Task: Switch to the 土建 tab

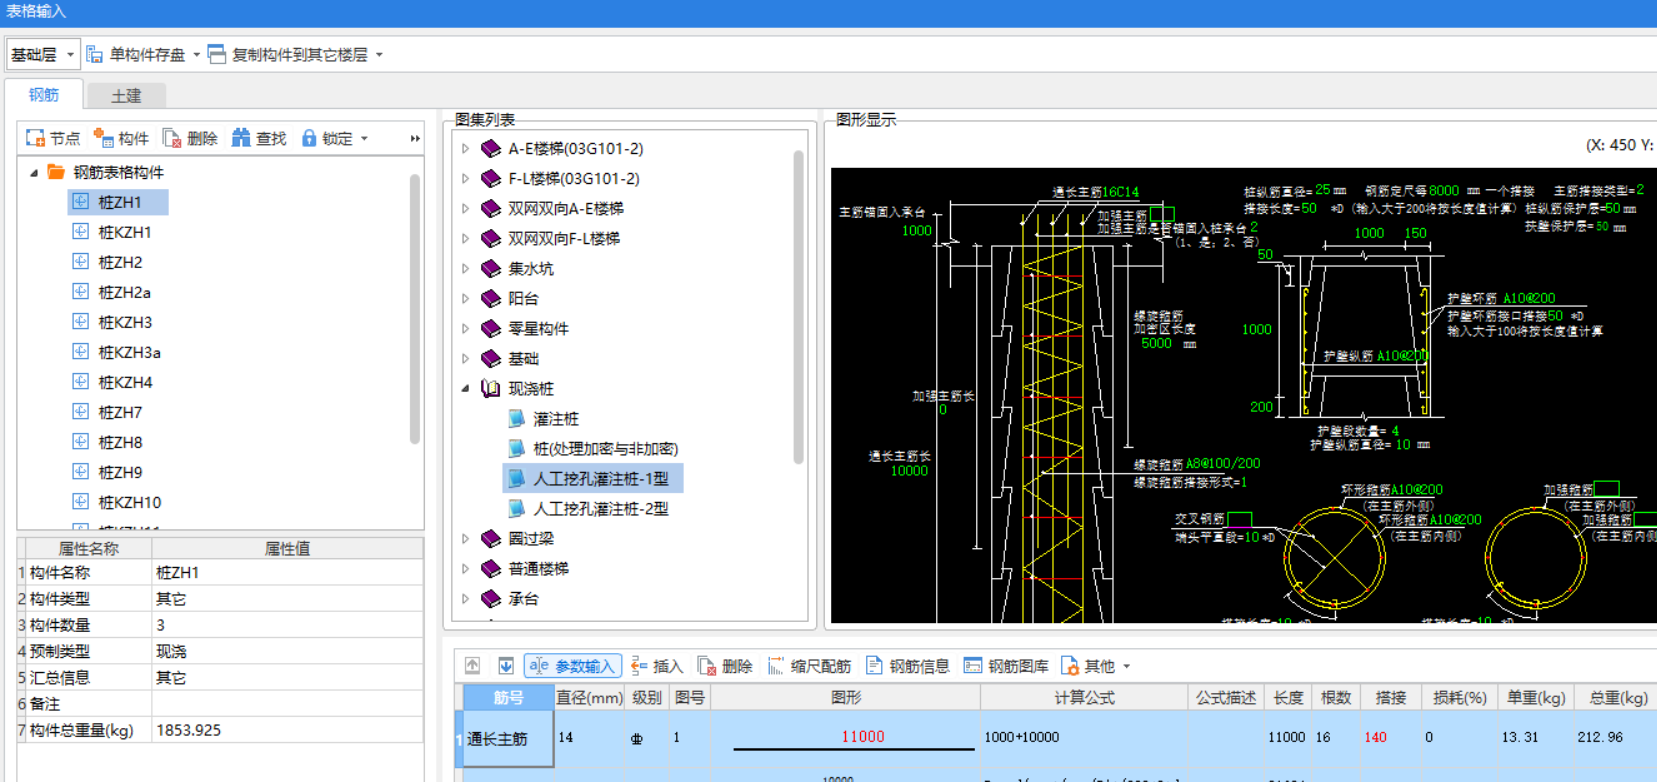Action: point(126,96)
